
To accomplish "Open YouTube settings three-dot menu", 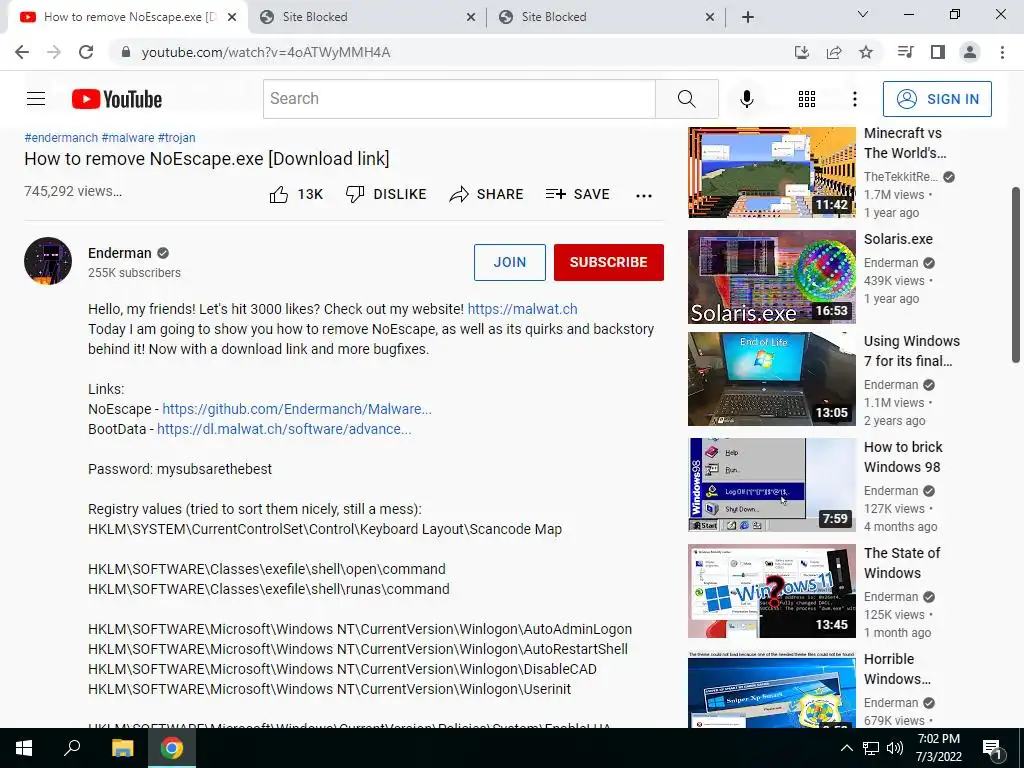I will [854, 99].
